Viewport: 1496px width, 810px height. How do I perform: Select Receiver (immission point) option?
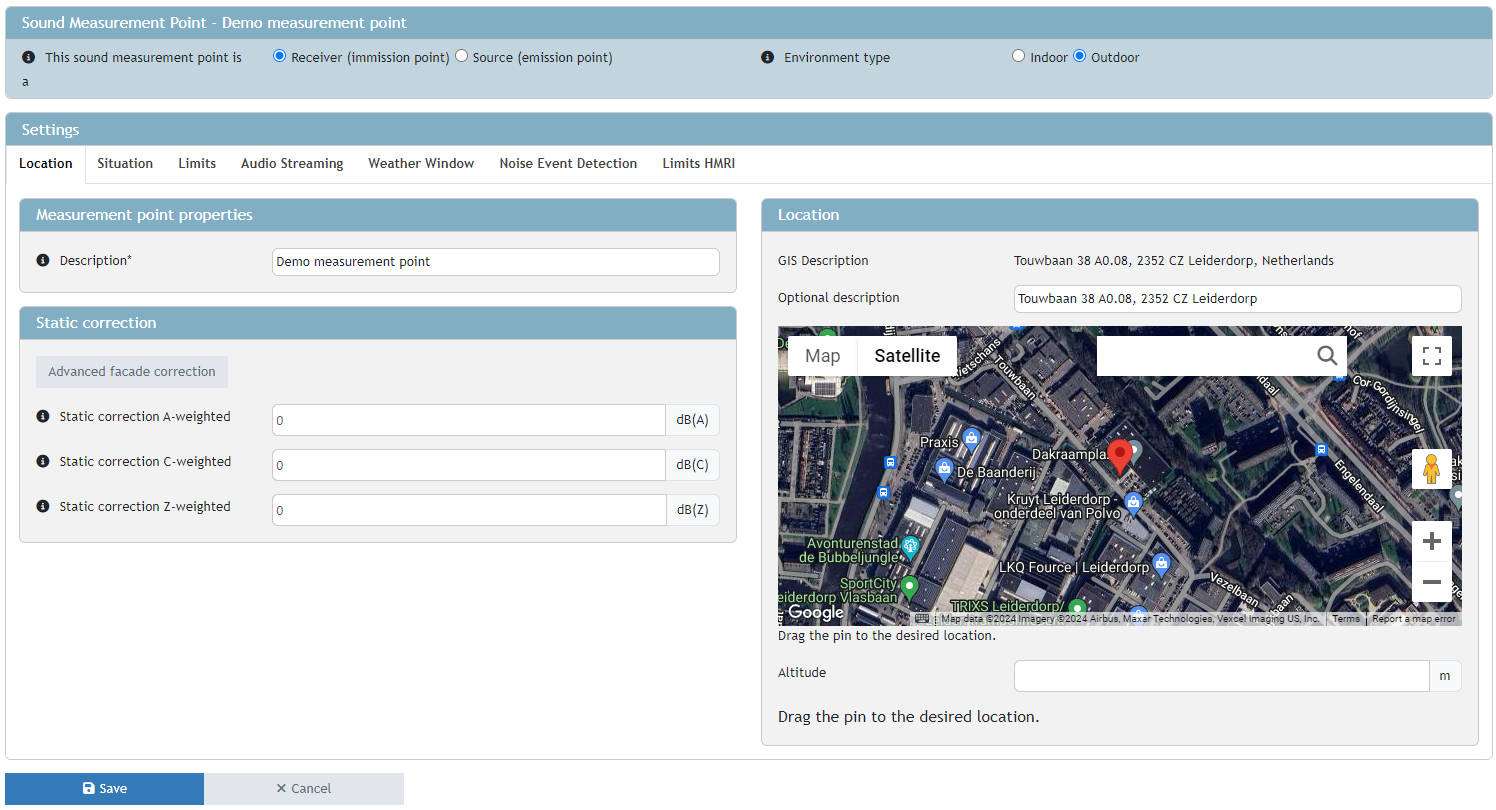point(280,57)
